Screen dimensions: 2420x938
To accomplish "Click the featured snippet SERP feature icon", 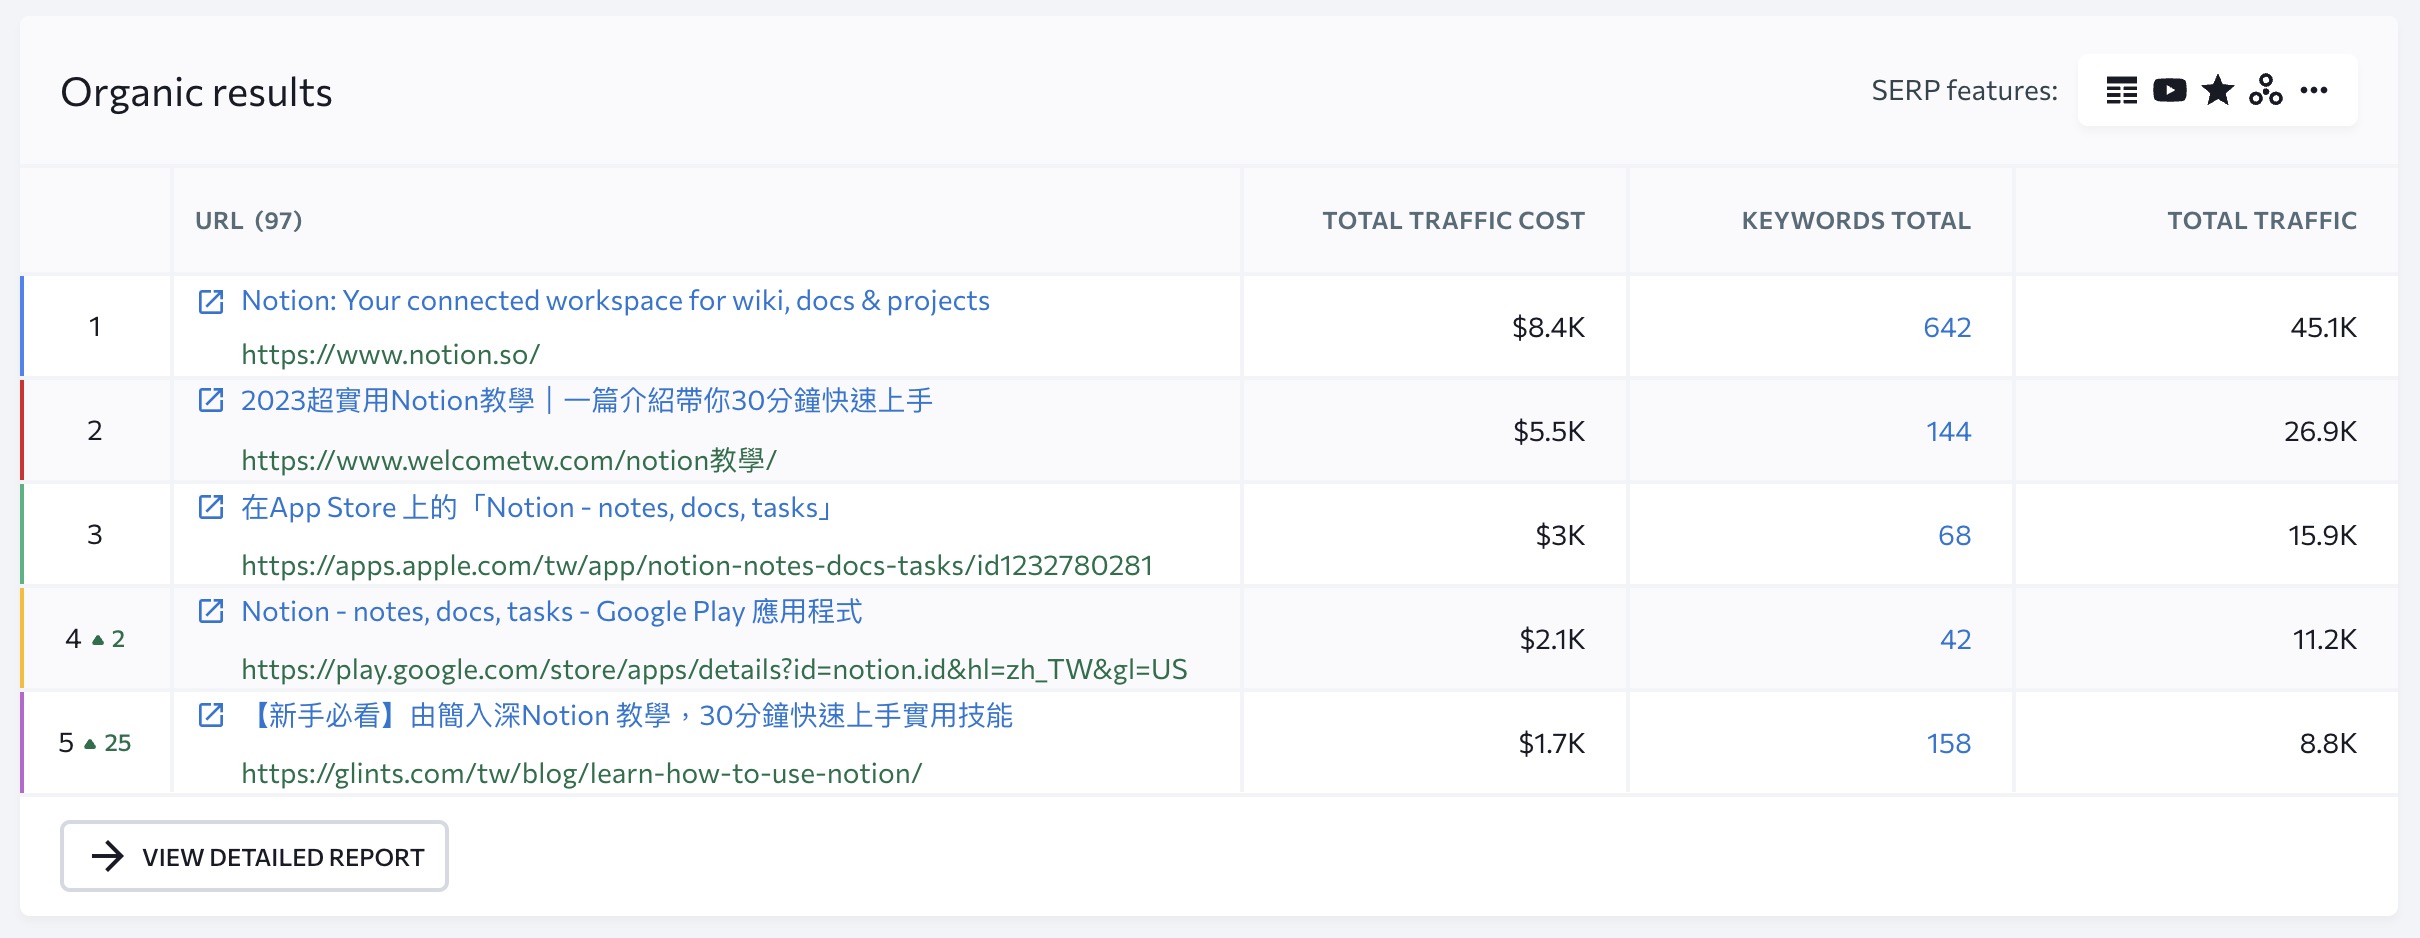I will coord(2121,91).
